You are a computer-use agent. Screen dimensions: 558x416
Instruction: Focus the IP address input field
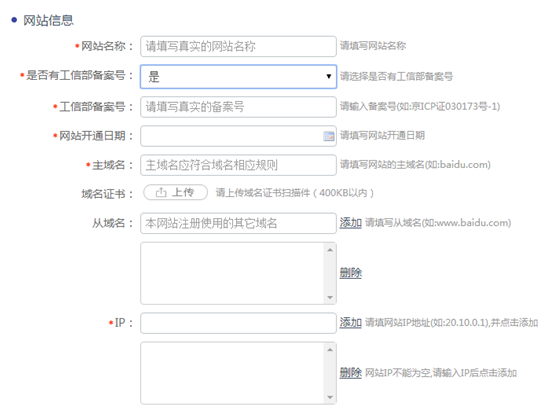(238, 323)
